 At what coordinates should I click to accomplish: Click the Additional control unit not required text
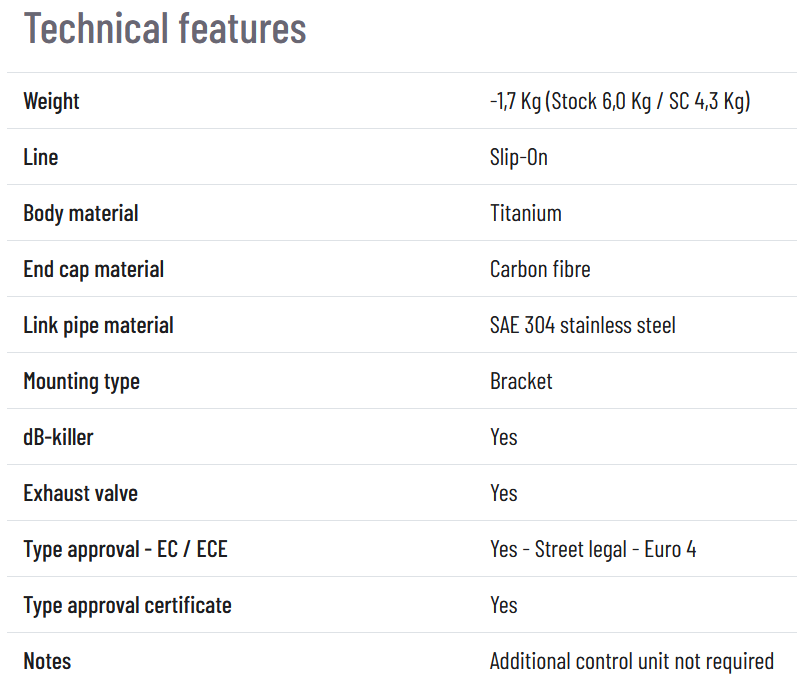(631, 661)
